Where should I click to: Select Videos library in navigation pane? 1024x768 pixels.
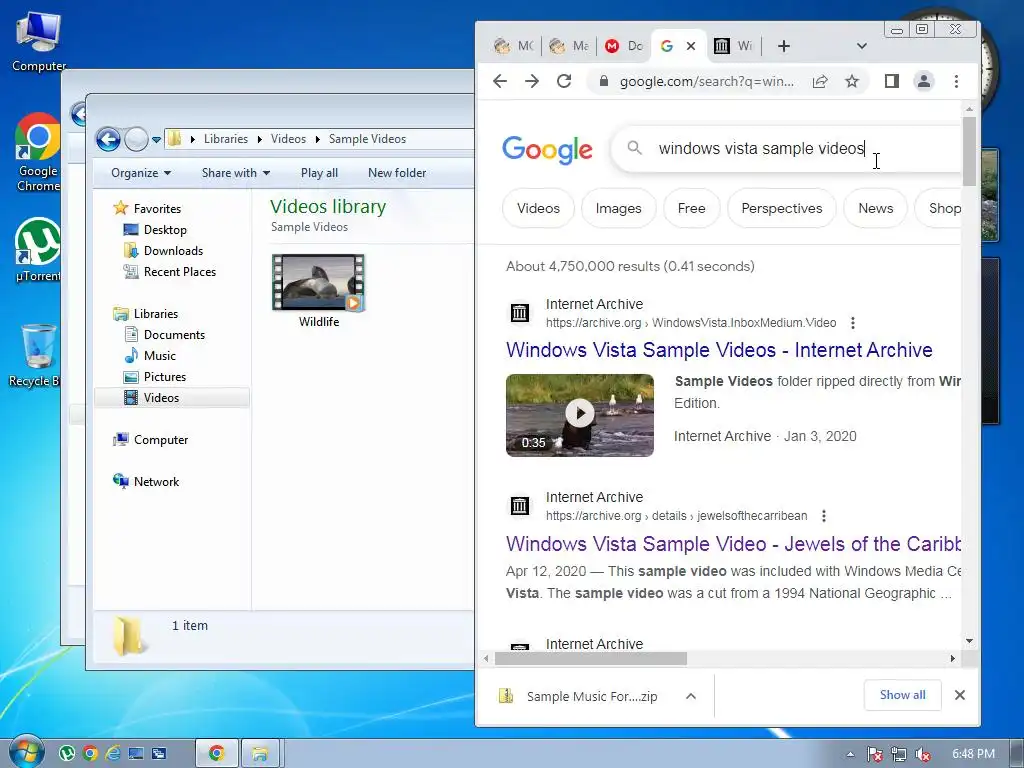(x=161, y=398)
